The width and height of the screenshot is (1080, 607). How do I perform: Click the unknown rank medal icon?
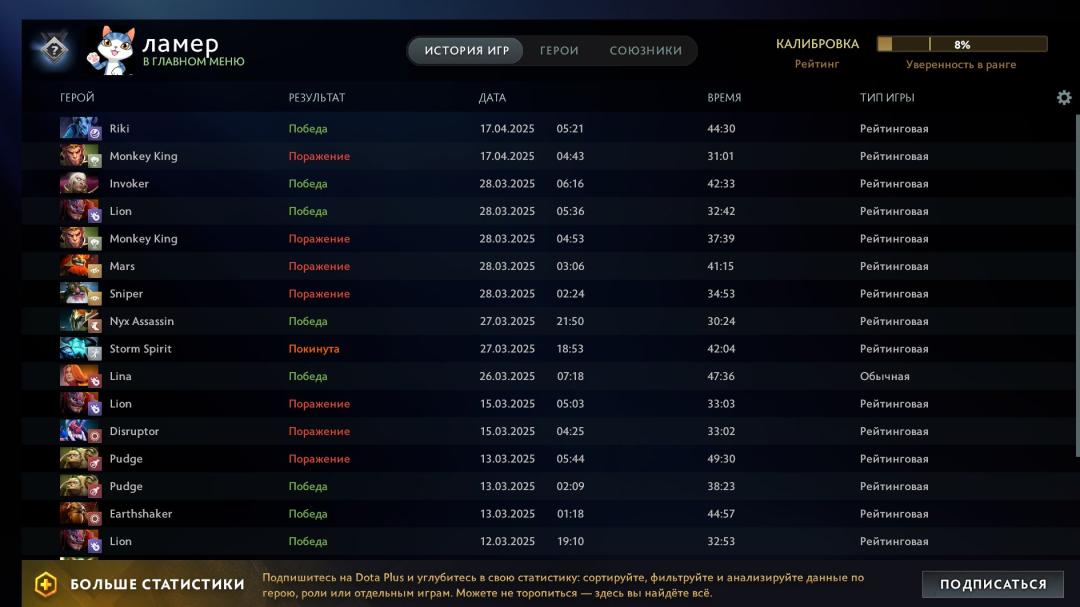(54, 50)
